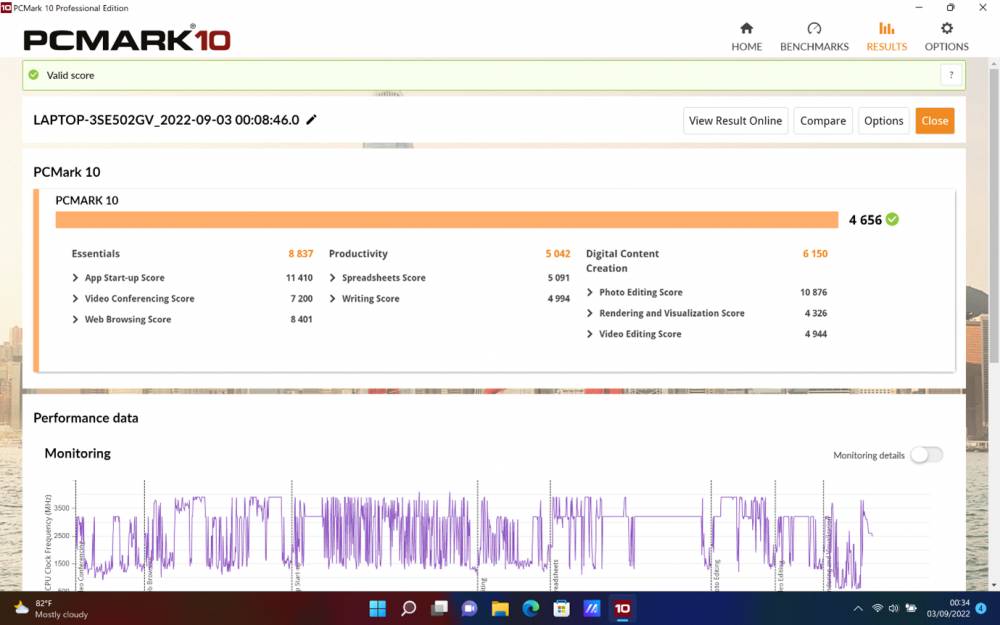Viewport: 1000px width, 625px height.
Task: Click the 3500 label on the chart axis
Action: coord(61,508)
